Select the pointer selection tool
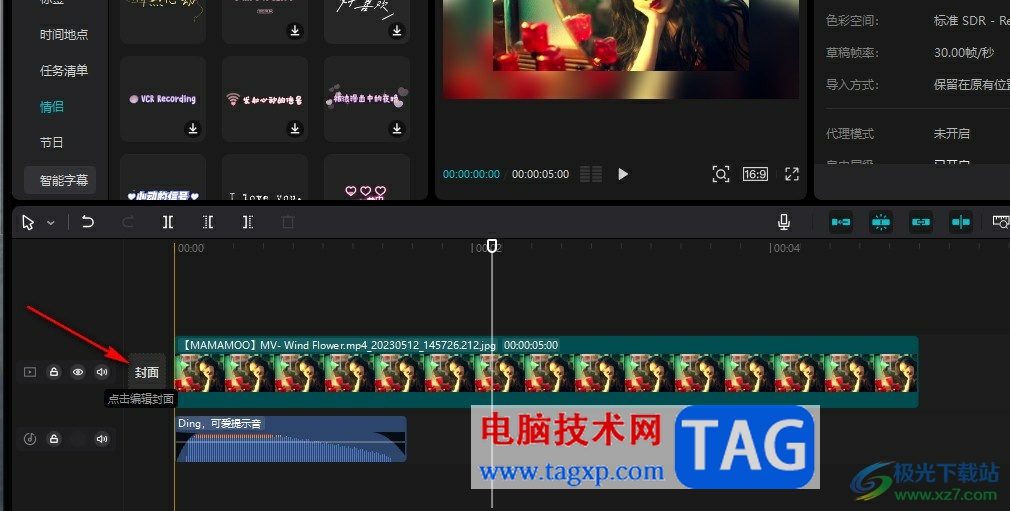 [x=28, y=222]
